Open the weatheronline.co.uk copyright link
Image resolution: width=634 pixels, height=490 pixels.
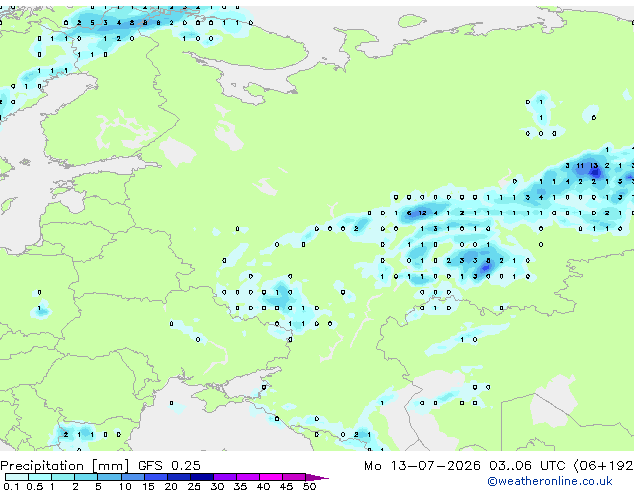pyautogui.click(x=549, y=481)
